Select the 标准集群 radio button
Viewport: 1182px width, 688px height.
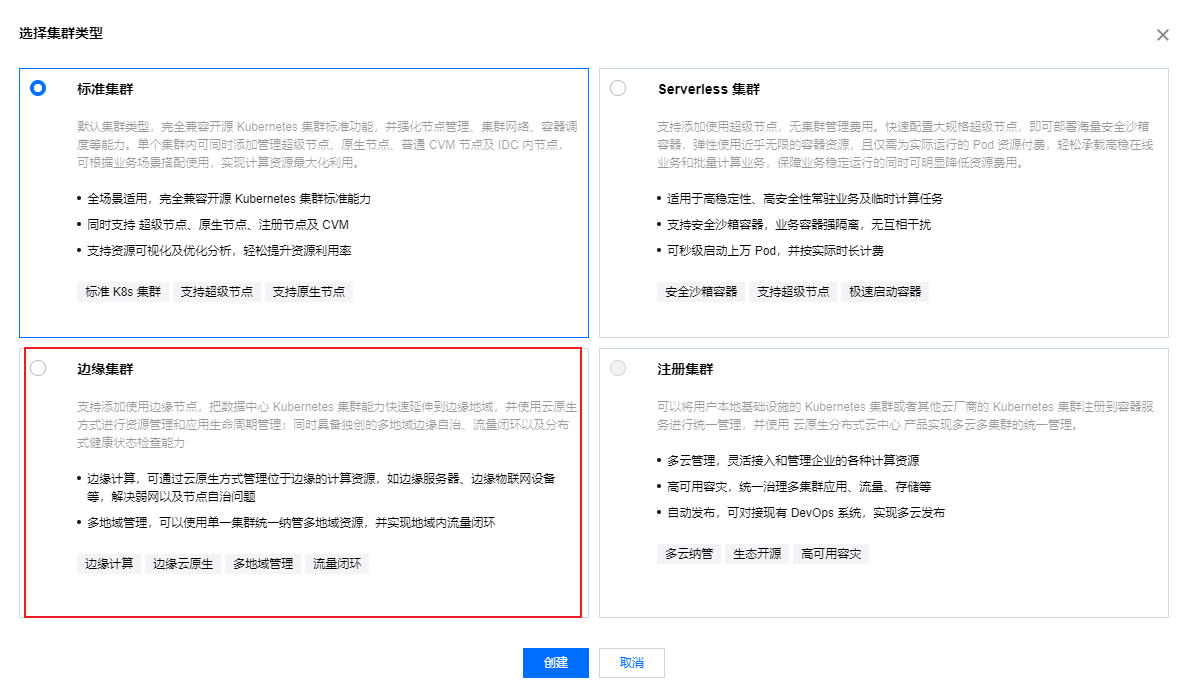tap(38, 88)
